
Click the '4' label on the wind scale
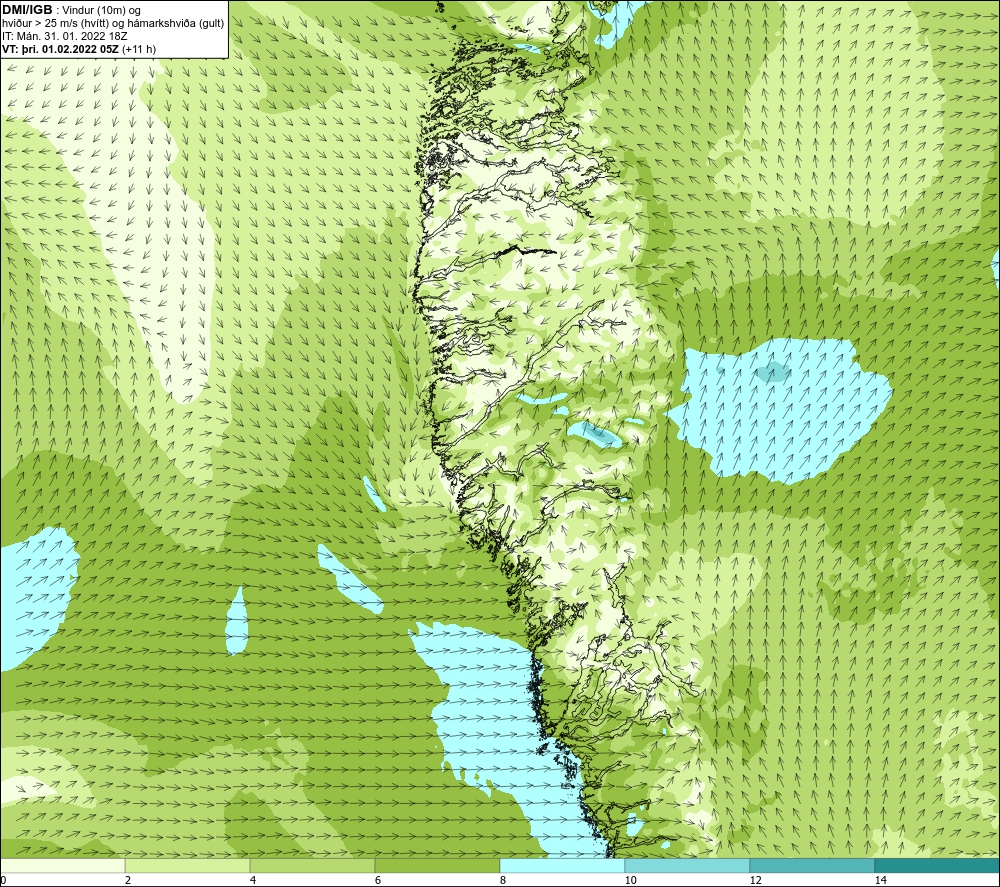point(253,880)
